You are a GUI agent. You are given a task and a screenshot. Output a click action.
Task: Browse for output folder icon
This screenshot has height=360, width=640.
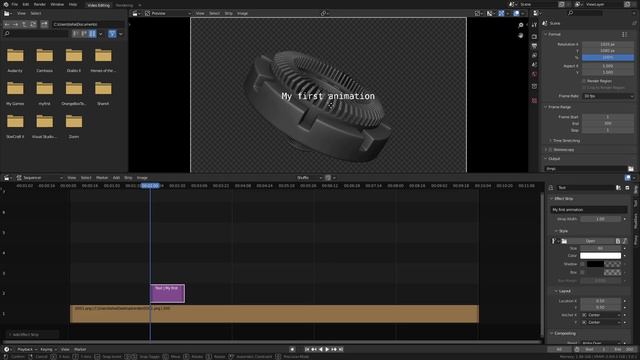(631, 169)
